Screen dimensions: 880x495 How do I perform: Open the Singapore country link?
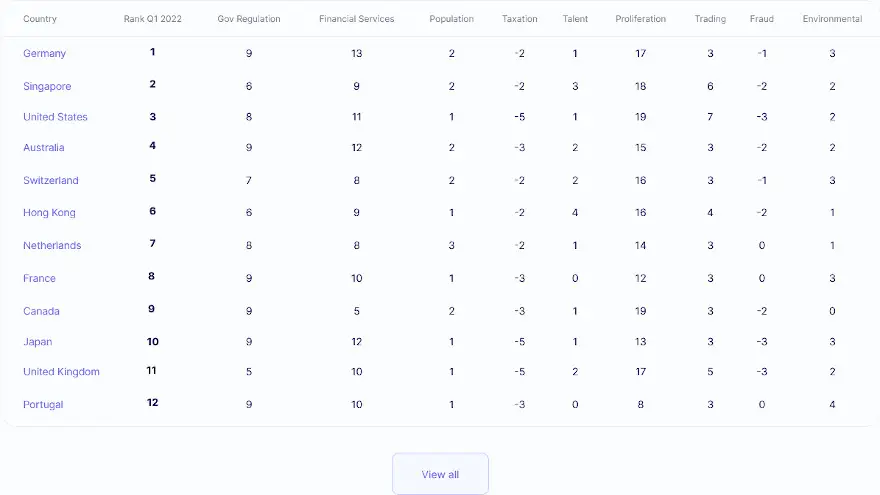click(47, 86)
